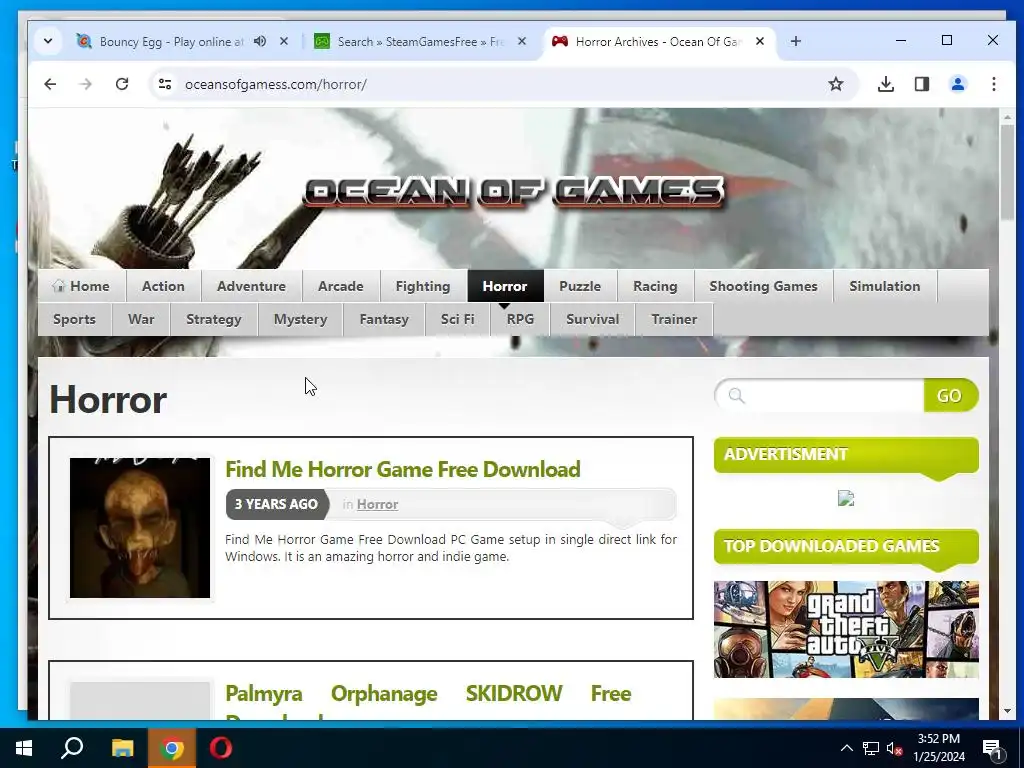Open the Find Me Horror Game thumbnail
Screen dimensions: 1024x768
(140, 528)
